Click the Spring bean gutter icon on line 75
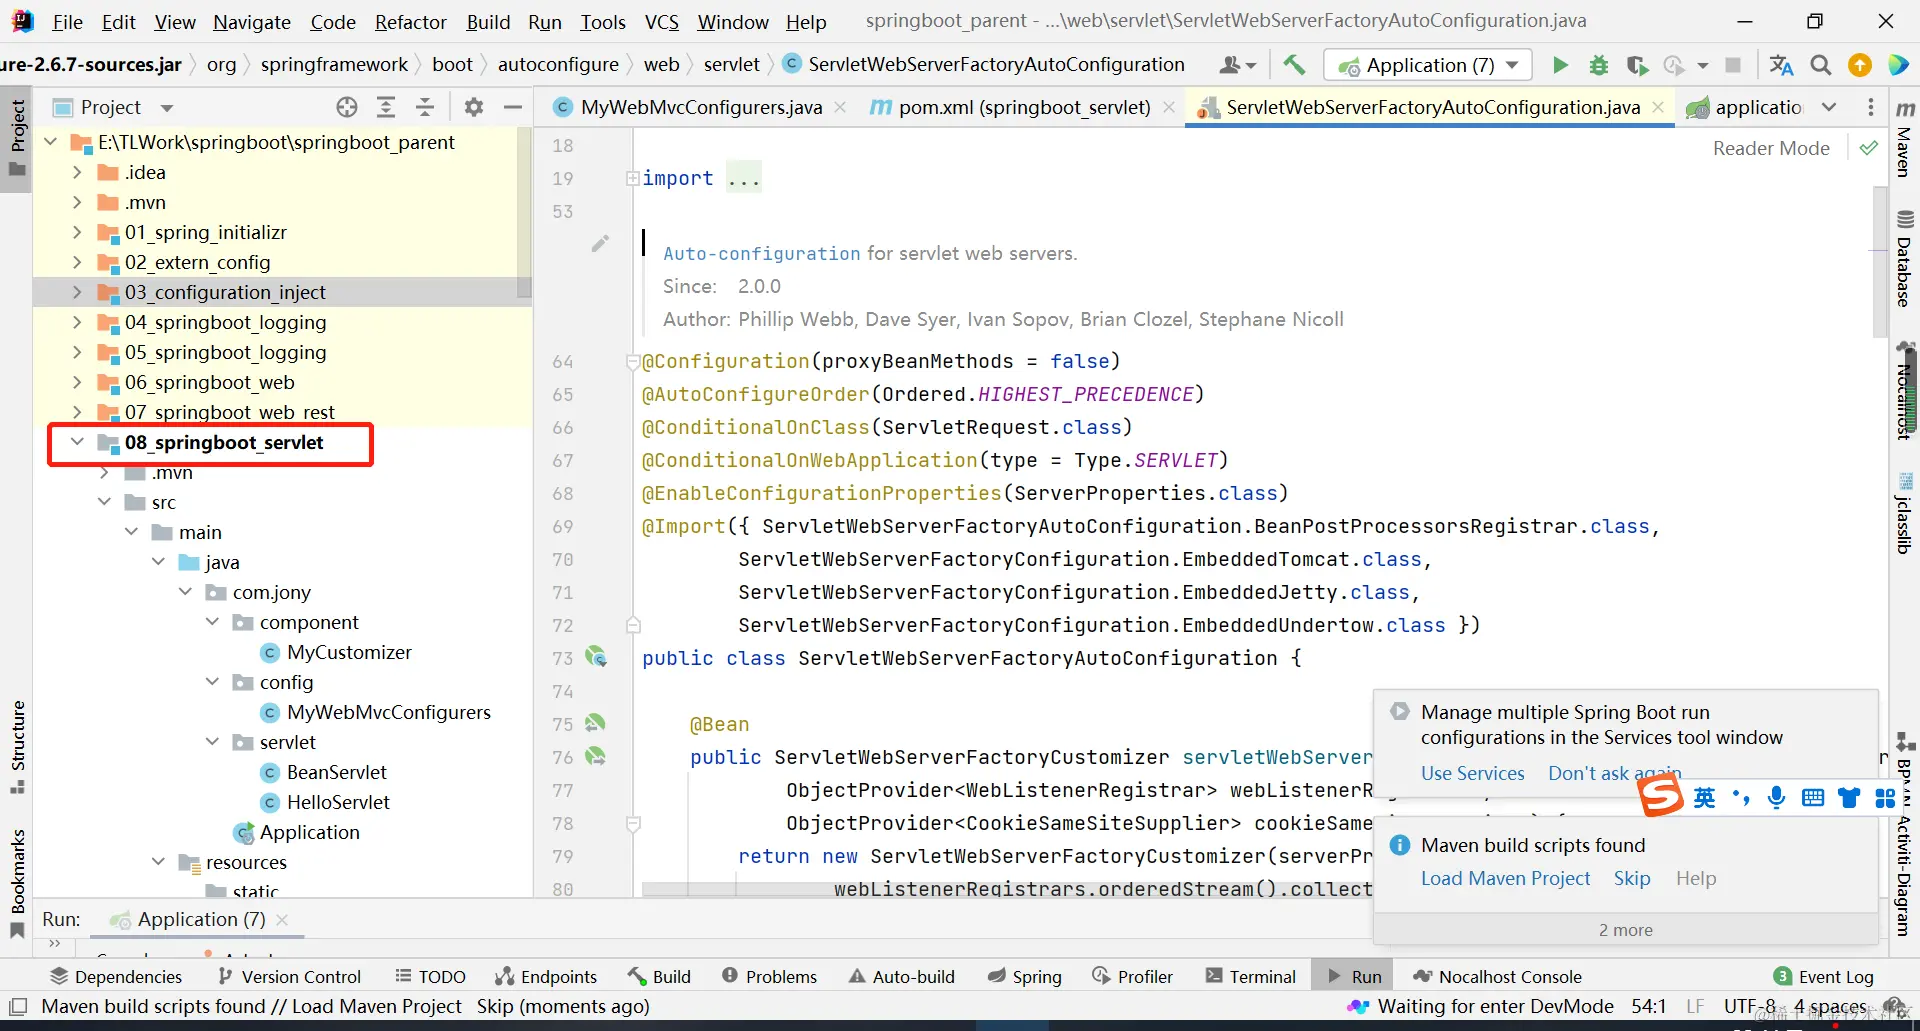The width and height of the screenshot is (1920, 1031). tap(596, 723)
